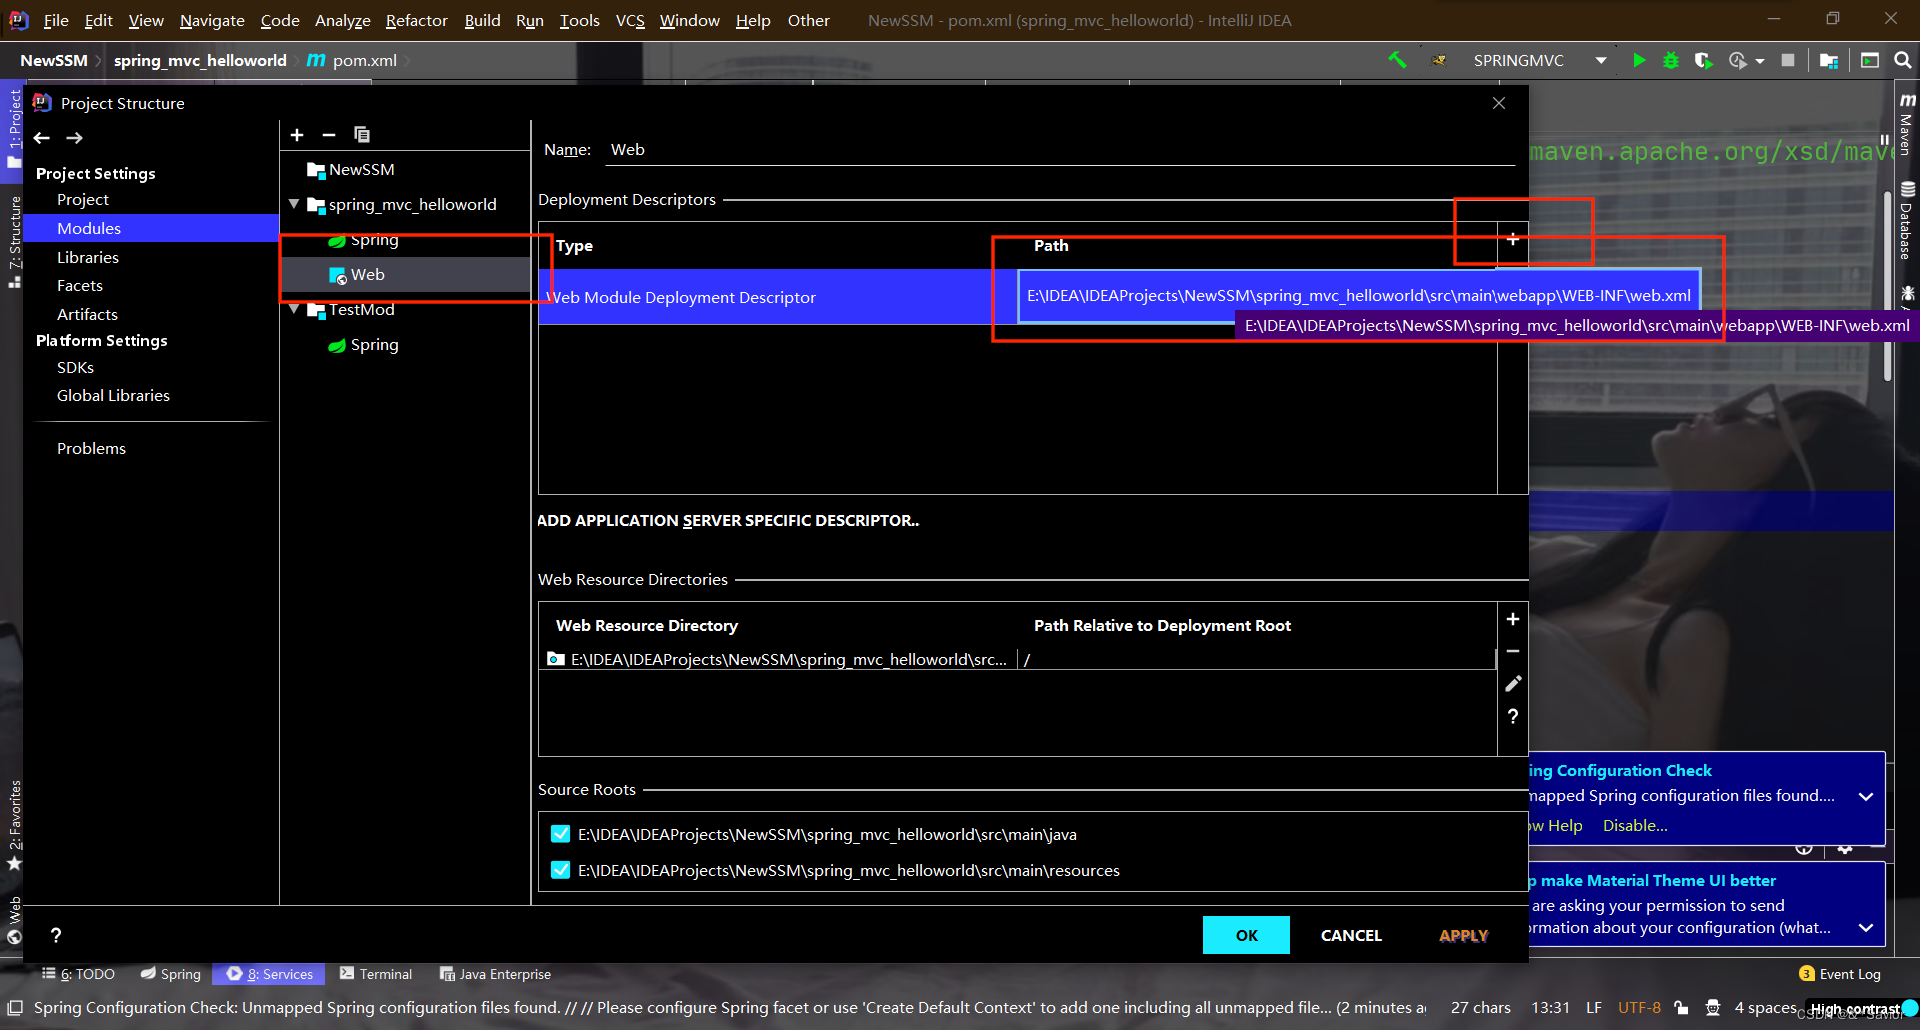The width and height of the screenshot is (1921, 1030).
Task: Remove the selected module with the minus icon
Action: pos(329,135)
